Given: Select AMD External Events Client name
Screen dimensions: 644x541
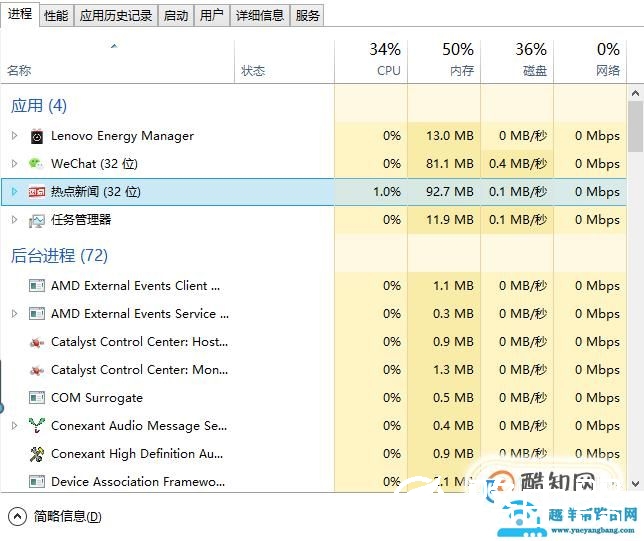Looking at the screenshot, I should [x=136, y=285].
